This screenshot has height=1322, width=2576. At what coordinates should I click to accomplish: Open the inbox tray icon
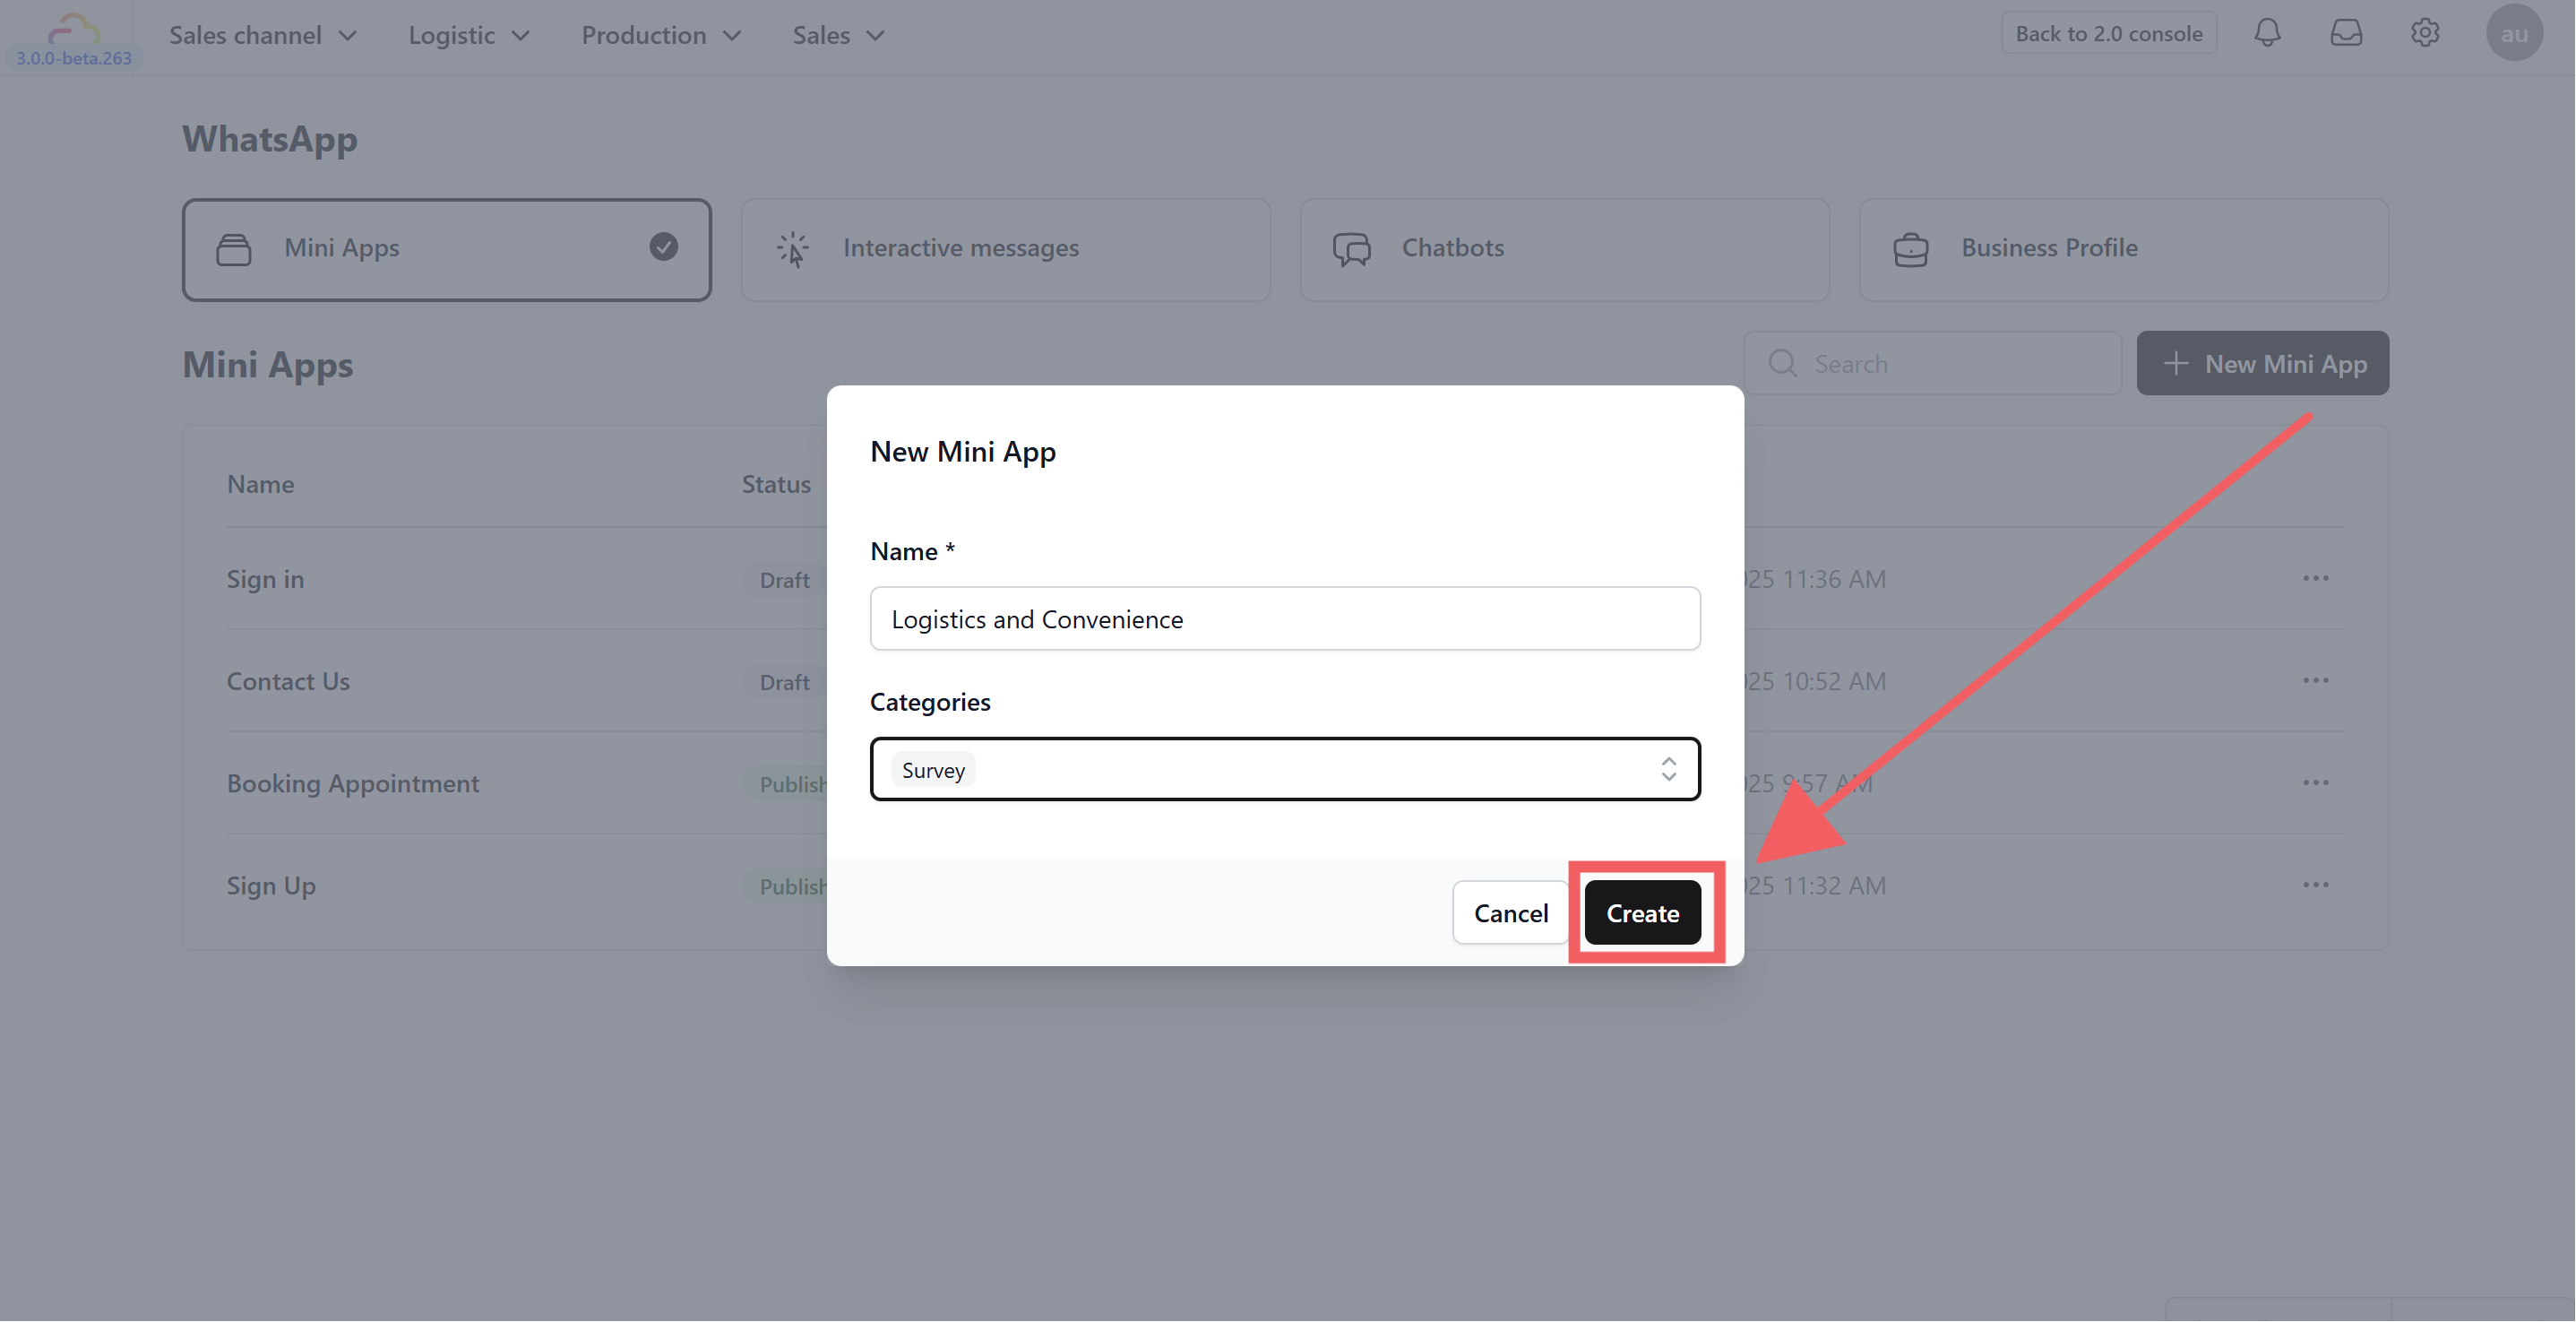click(2346, 33)
